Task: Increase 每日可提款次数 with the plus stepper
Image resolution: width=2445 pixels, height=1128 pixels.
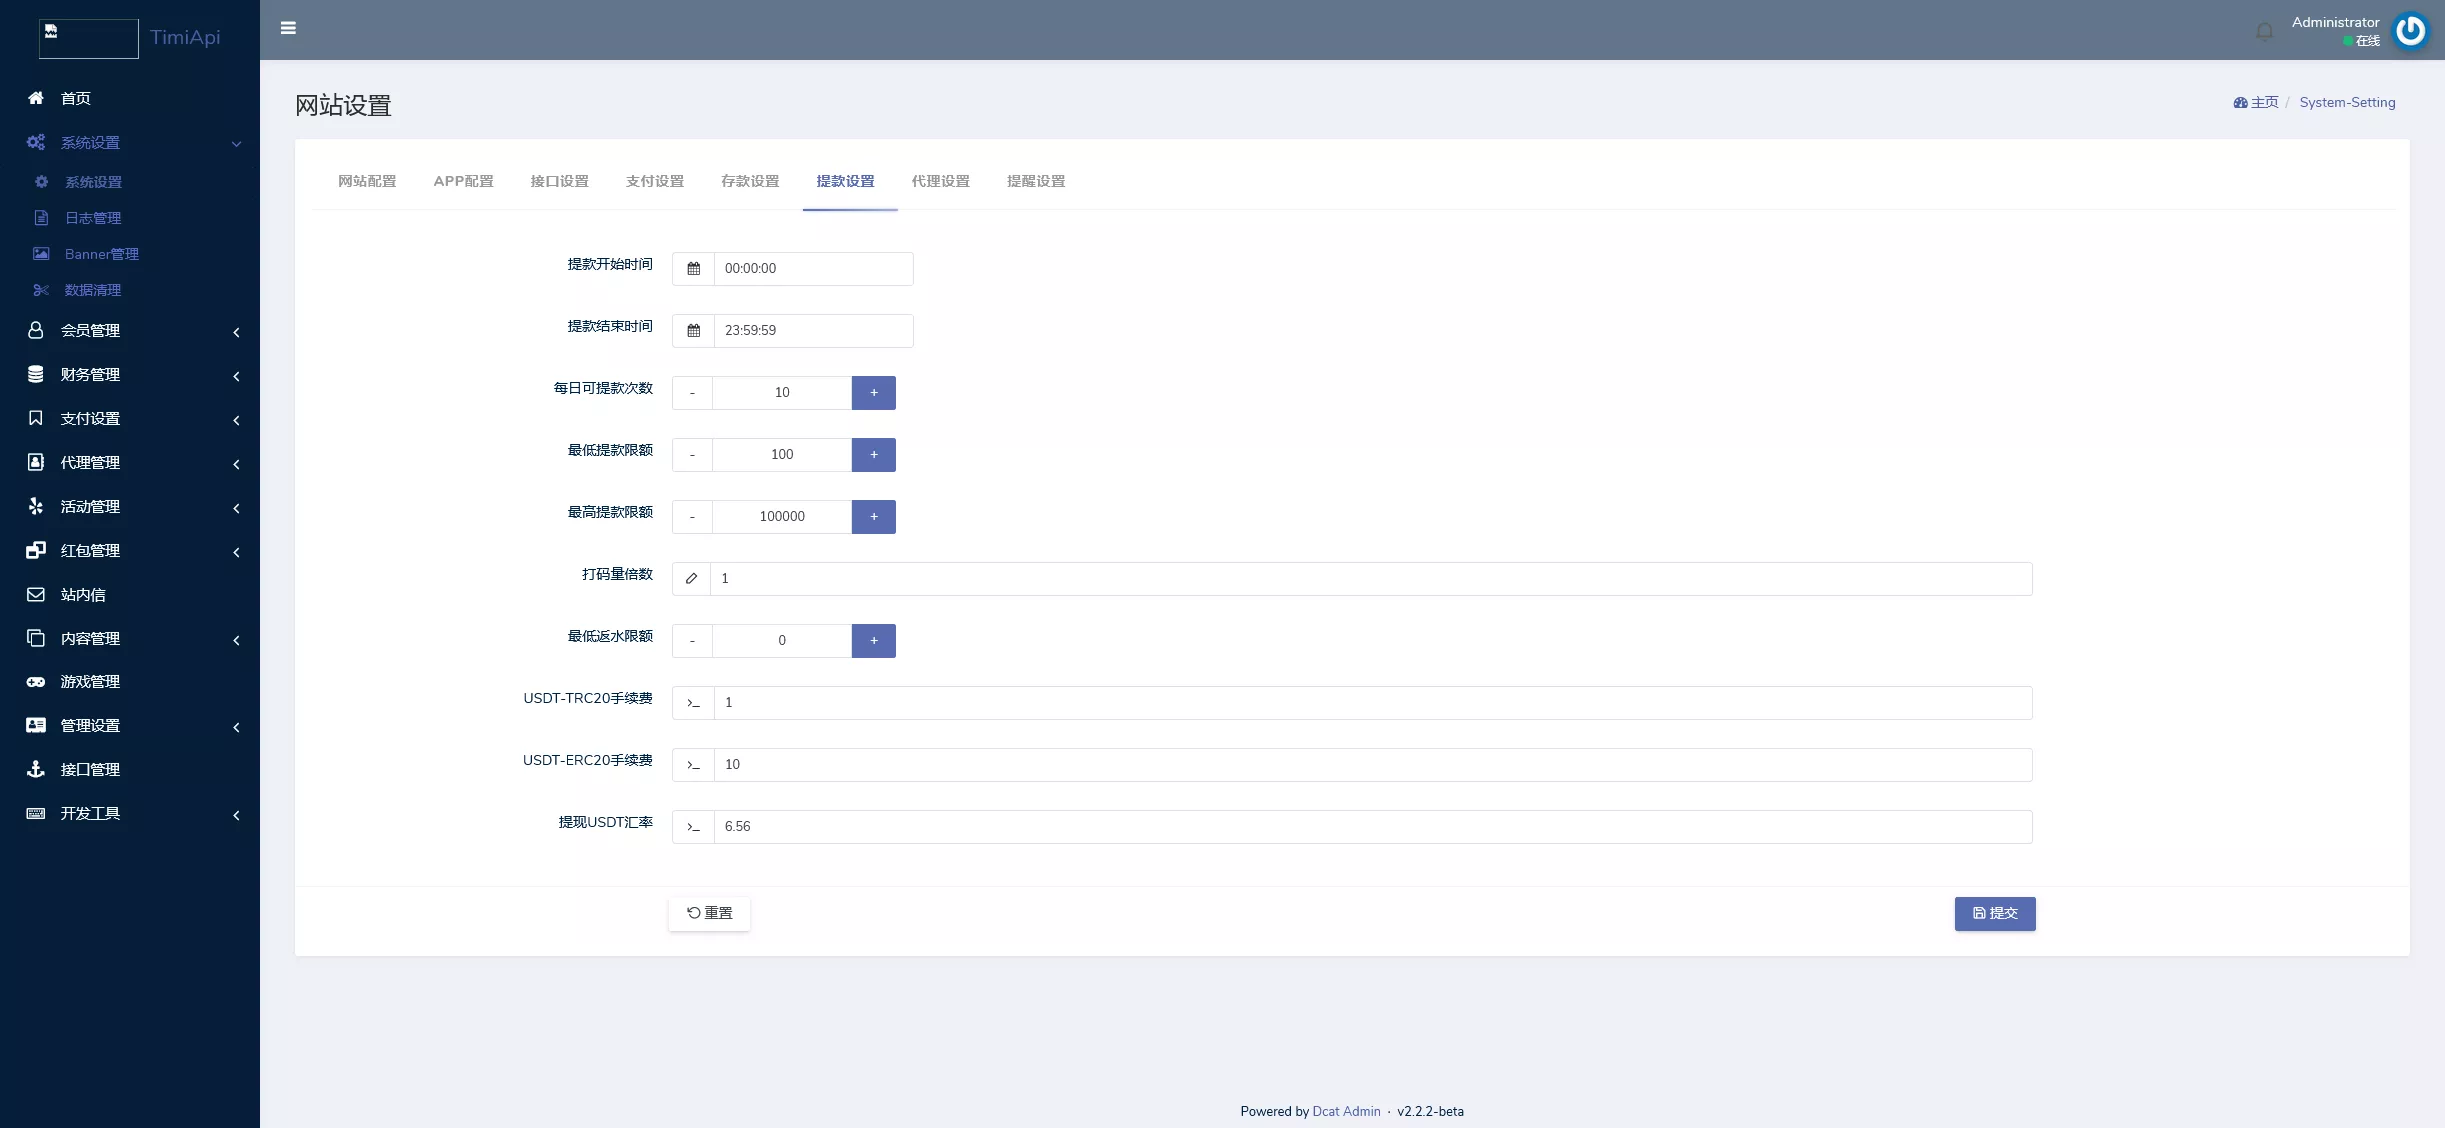Action: 872,392
